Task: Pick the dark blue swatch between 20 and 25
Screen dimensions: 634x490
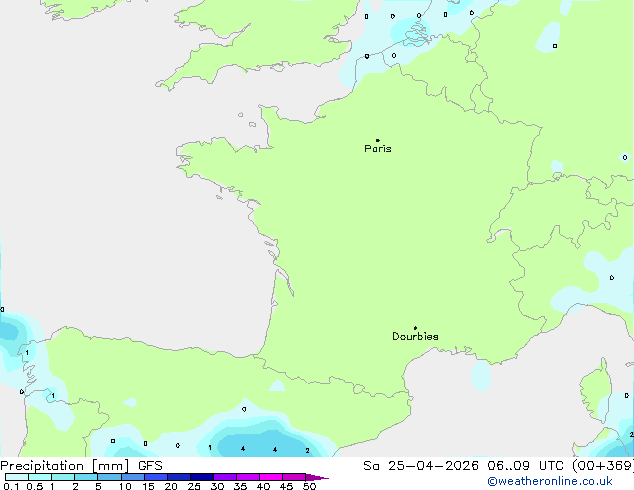Action: (179, 477)
